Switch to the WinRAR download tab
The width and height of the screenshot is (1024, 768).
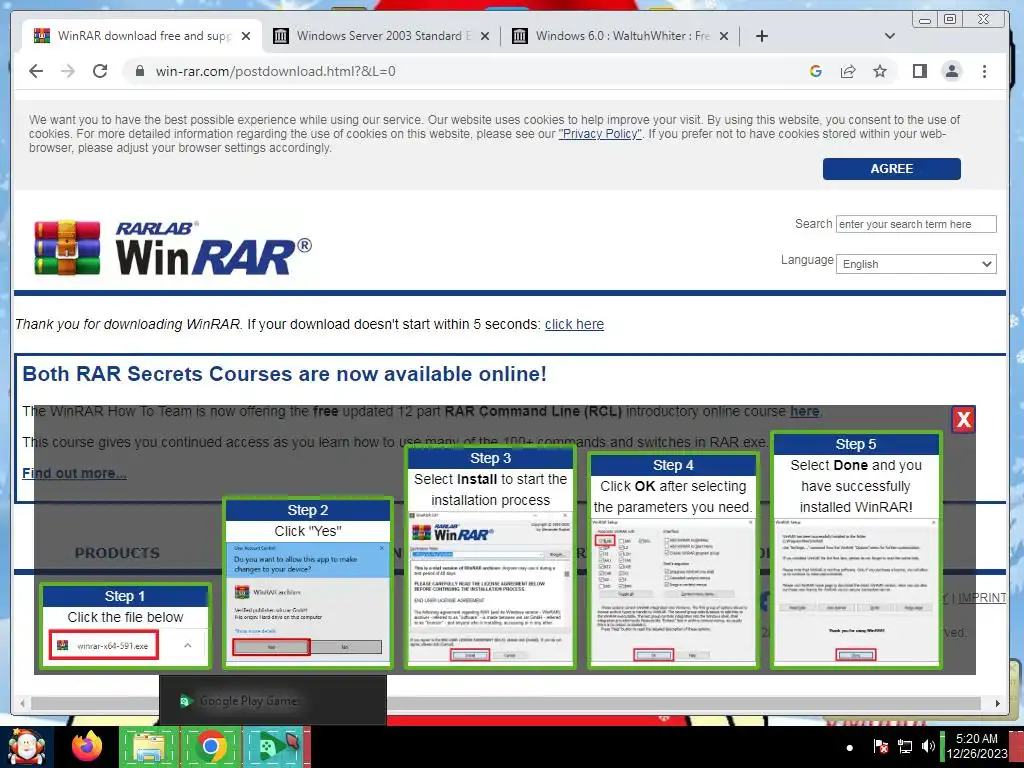point(142,36)
